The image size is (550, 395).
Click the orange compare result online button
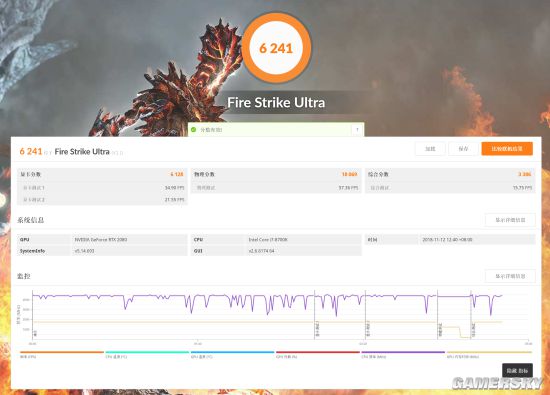point(507,149)
